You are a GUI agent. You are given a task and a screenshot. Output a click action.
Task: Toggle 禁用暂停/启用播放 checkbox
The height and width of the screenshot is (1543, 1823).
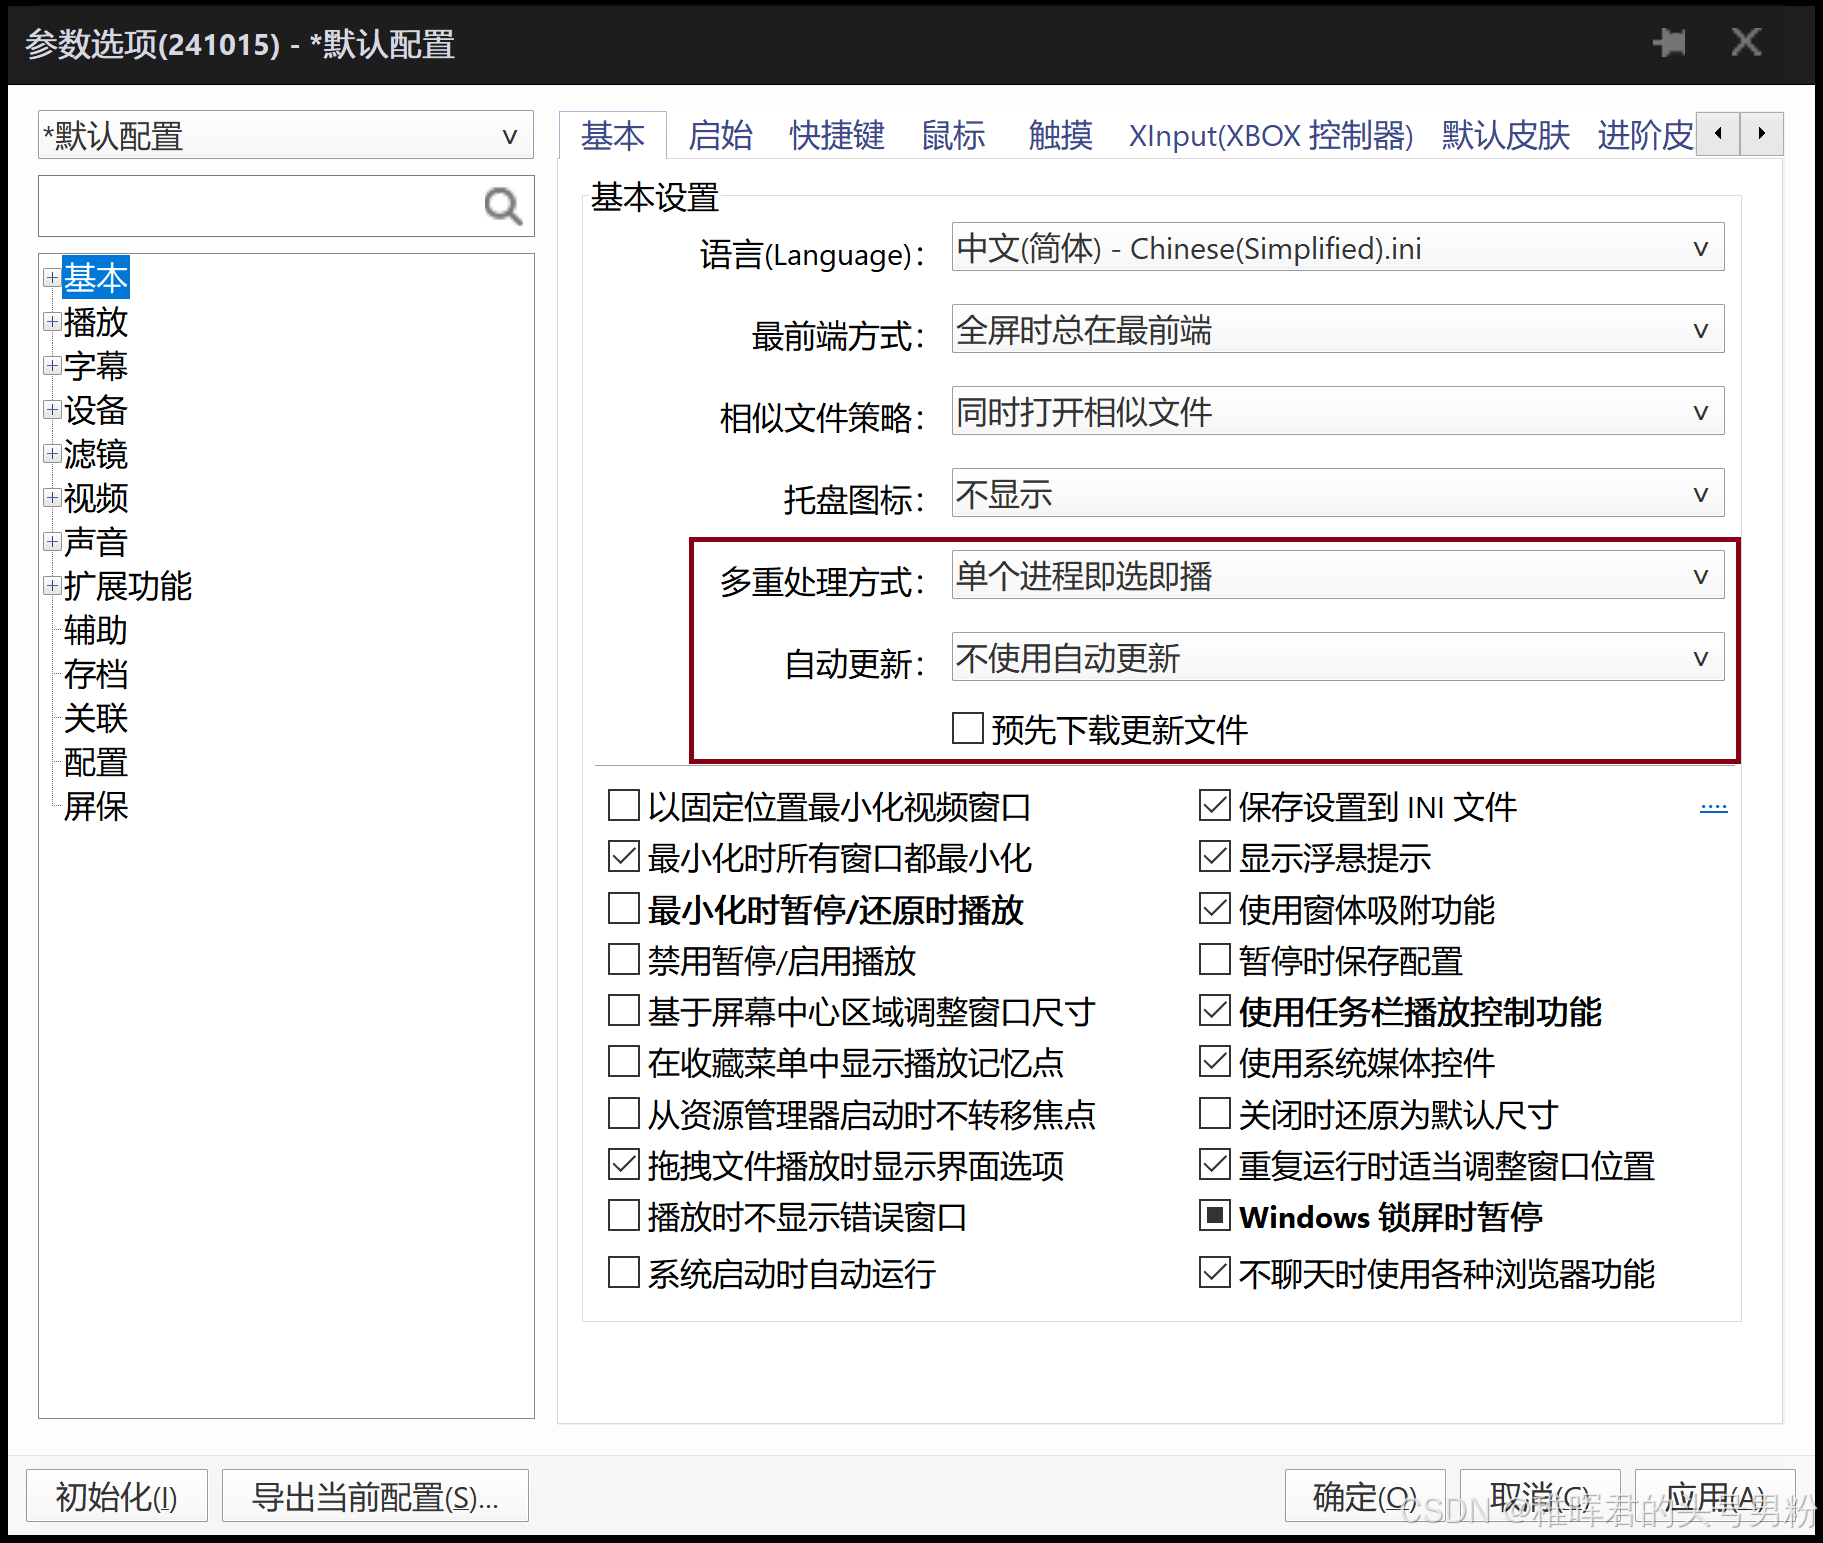624,959
